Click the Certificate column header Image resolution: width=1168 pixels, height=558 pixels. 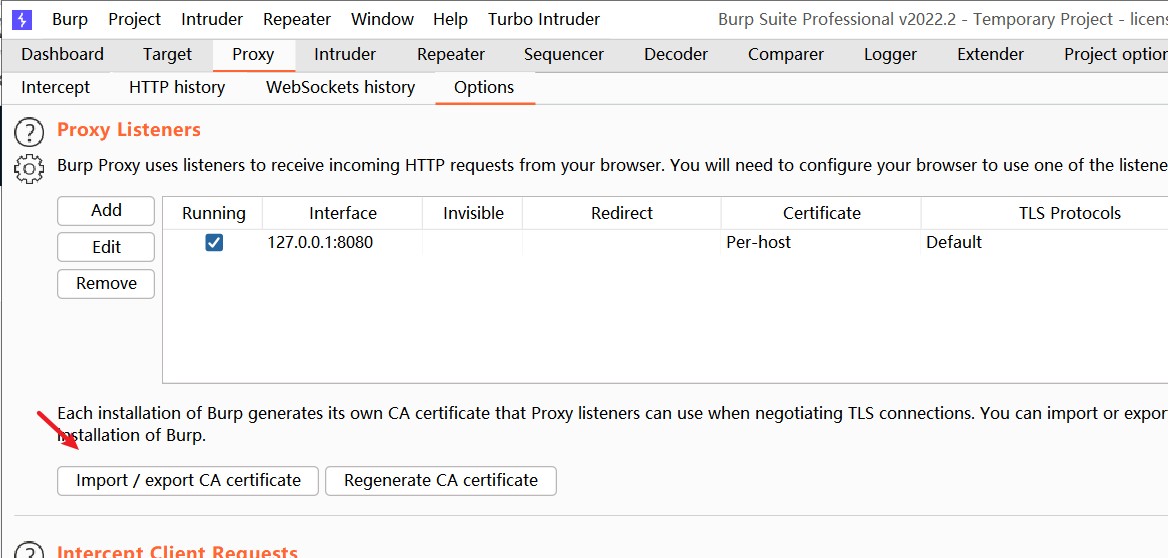tap(822, 213)
